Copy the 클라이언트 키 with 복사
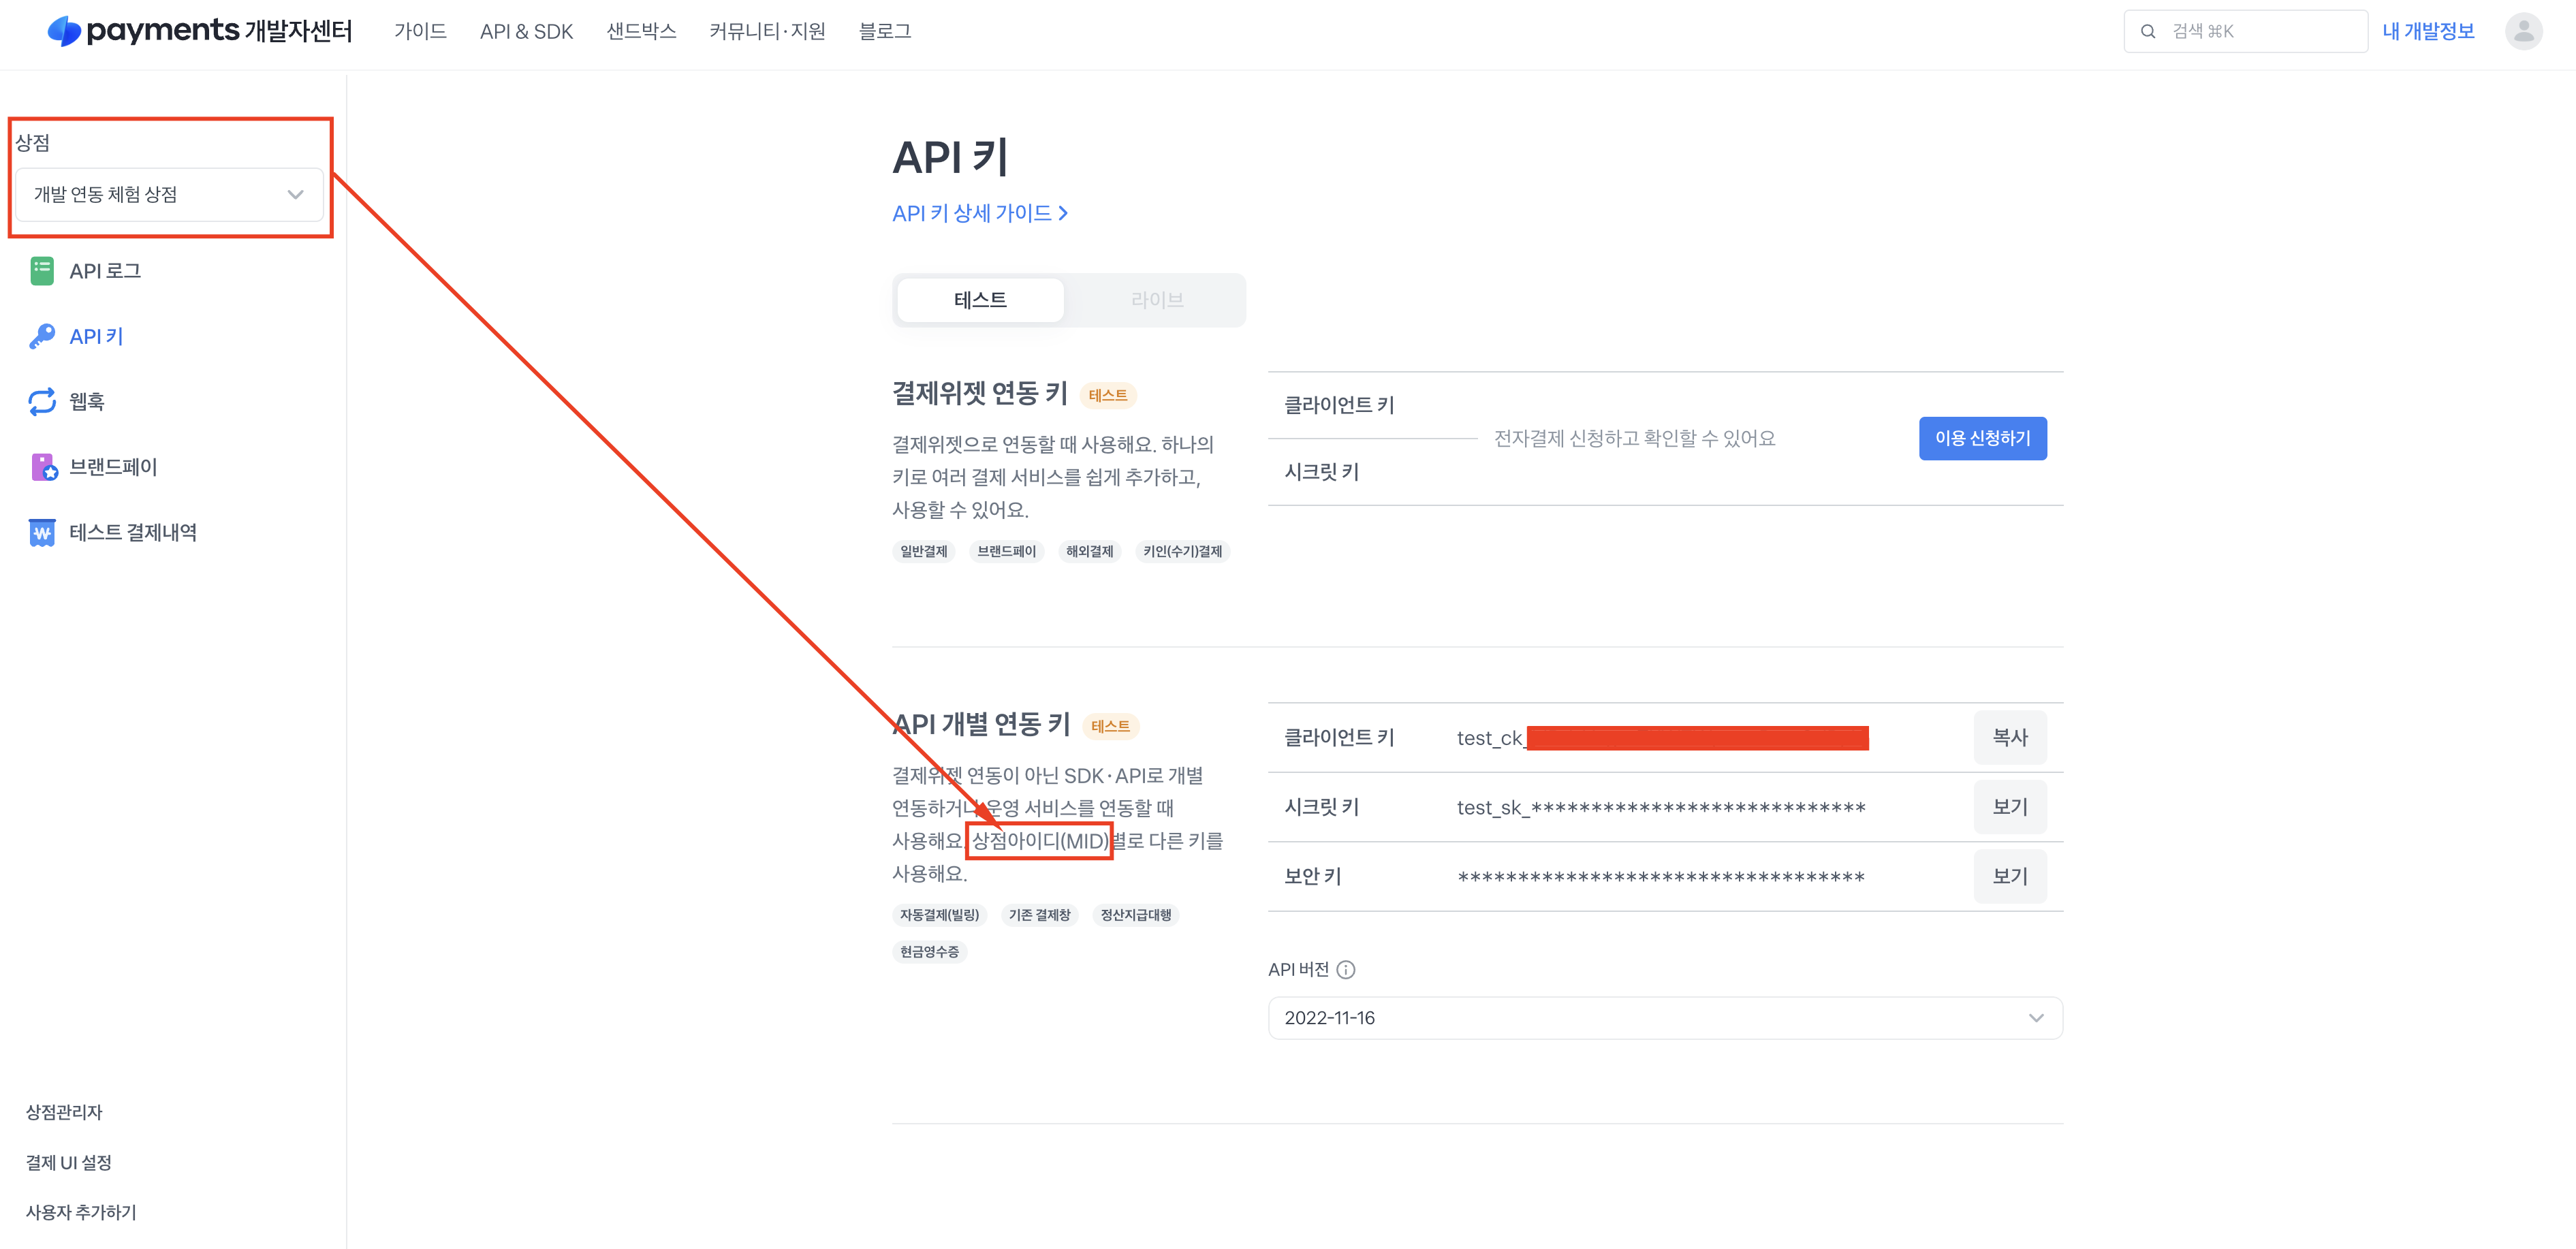This screenshot has height=1249, width=2576. [2009, 737]
